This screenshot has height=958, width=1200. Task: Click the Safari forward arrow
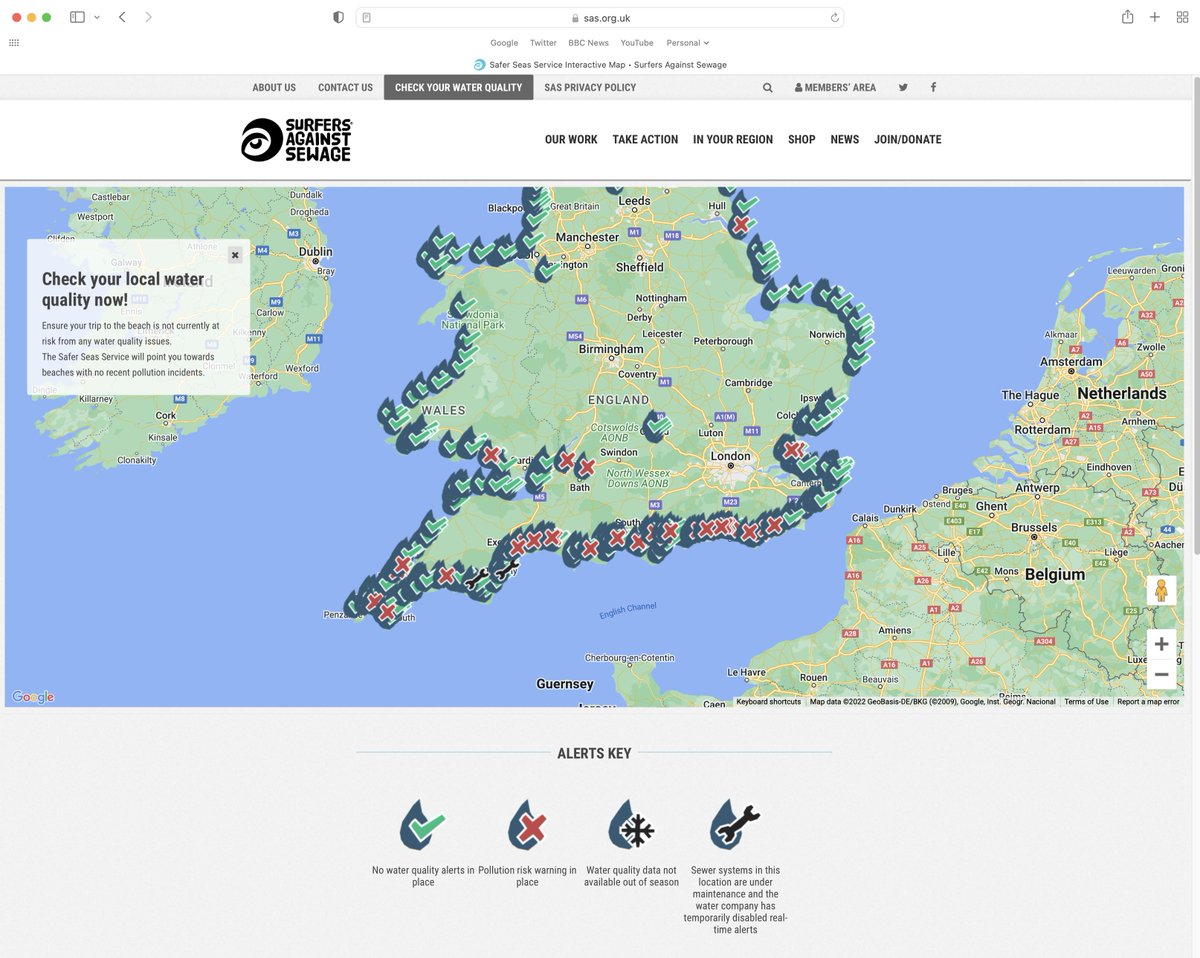[148, 17]
